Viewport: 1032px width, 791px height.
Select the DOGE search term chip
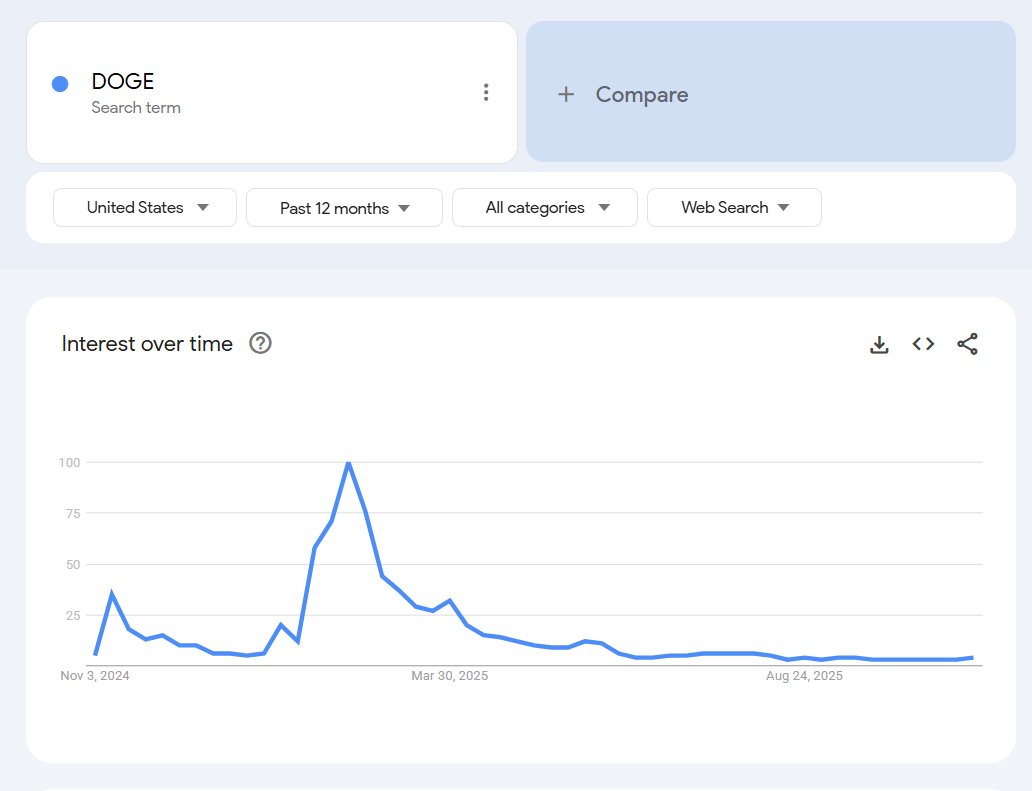tap(122, 81)
